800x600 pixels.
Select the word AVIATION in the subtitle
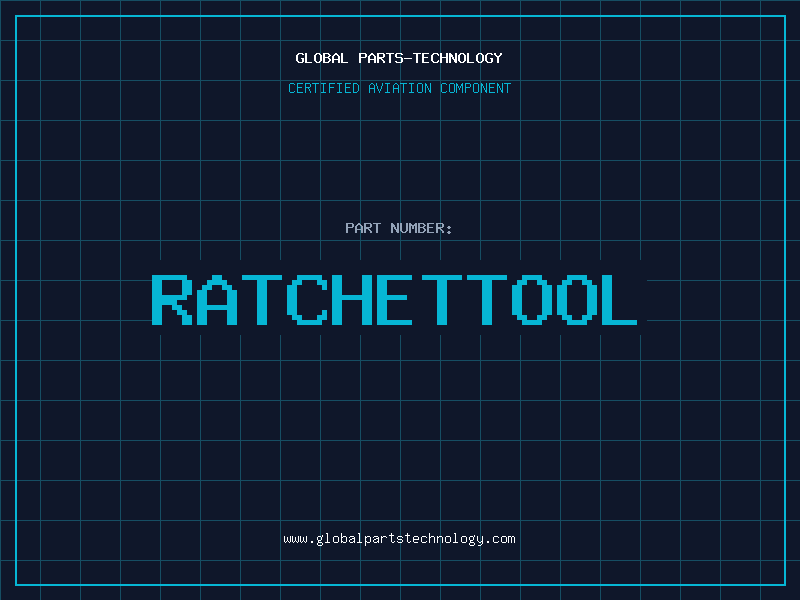click(x=398, y=88)
